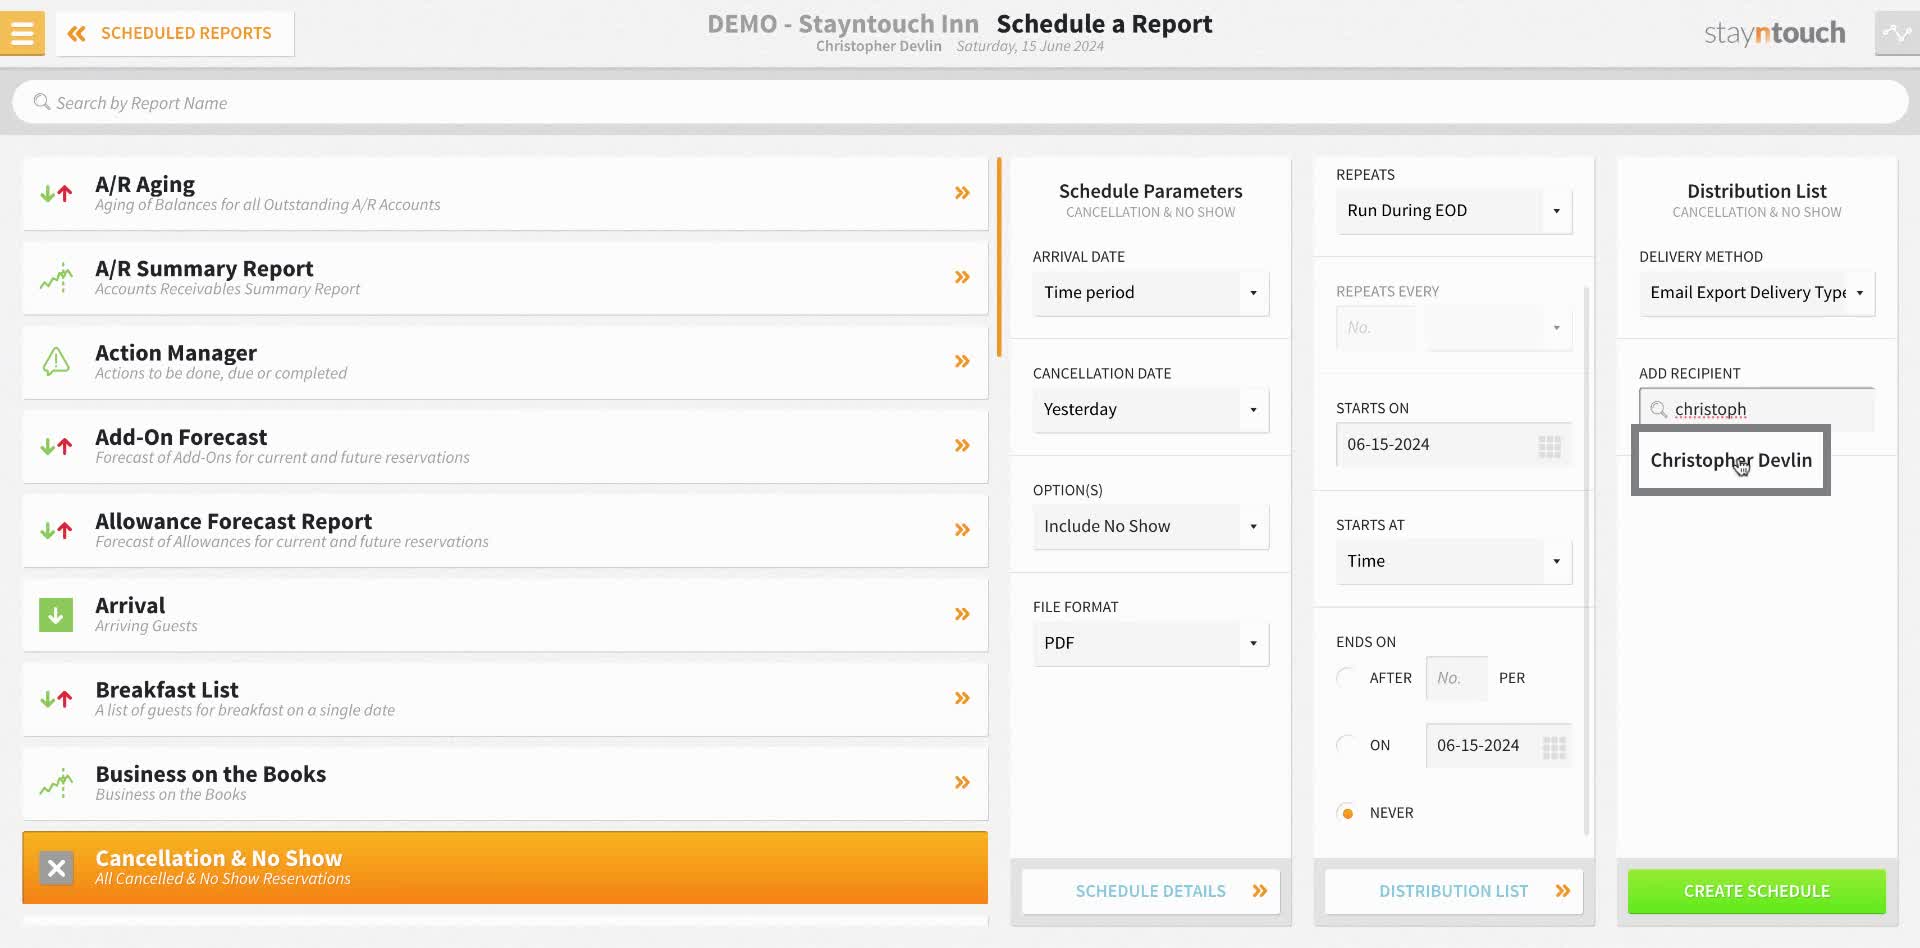Expand Business on the Books double chevron
This screenshot has width=1920, height=948.
[x=962, y=782]
